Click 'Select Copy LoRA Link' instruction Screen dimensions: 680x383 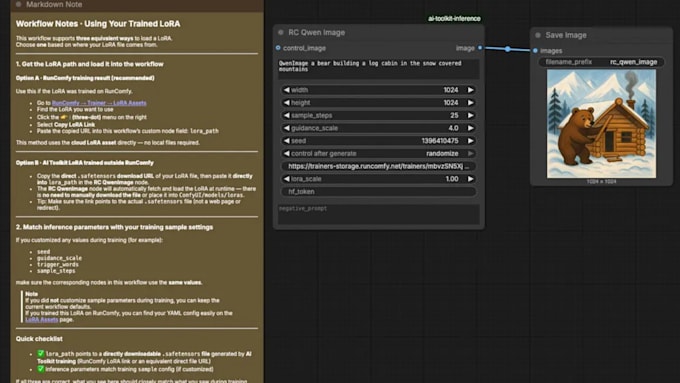(x=66, y=124)
